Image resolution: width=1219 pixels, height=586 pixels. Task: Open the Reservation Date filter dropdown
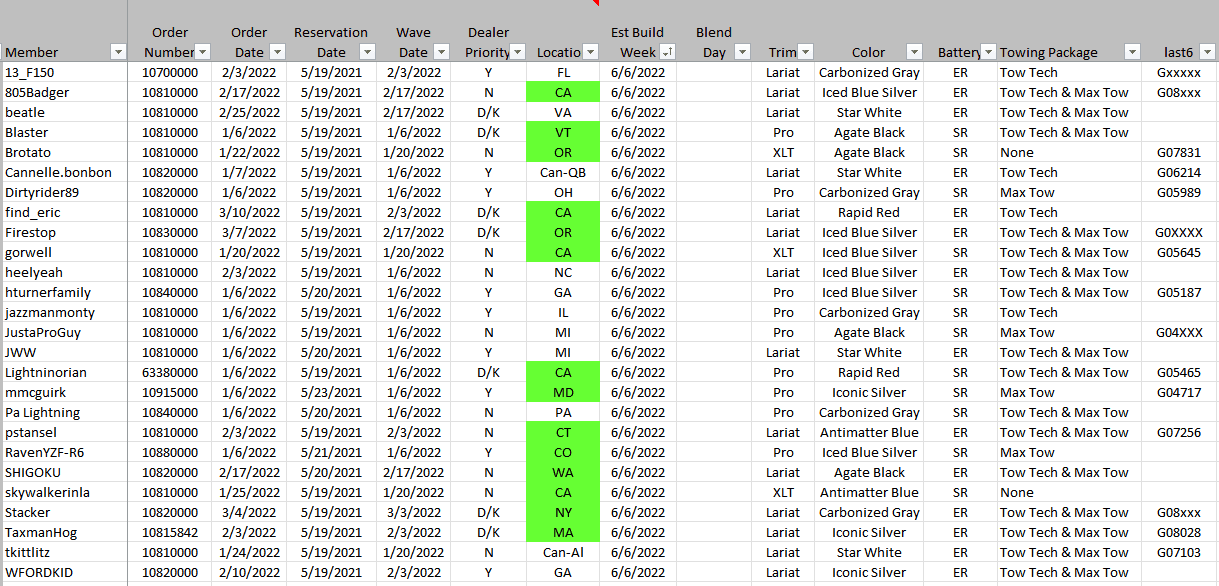365,52
